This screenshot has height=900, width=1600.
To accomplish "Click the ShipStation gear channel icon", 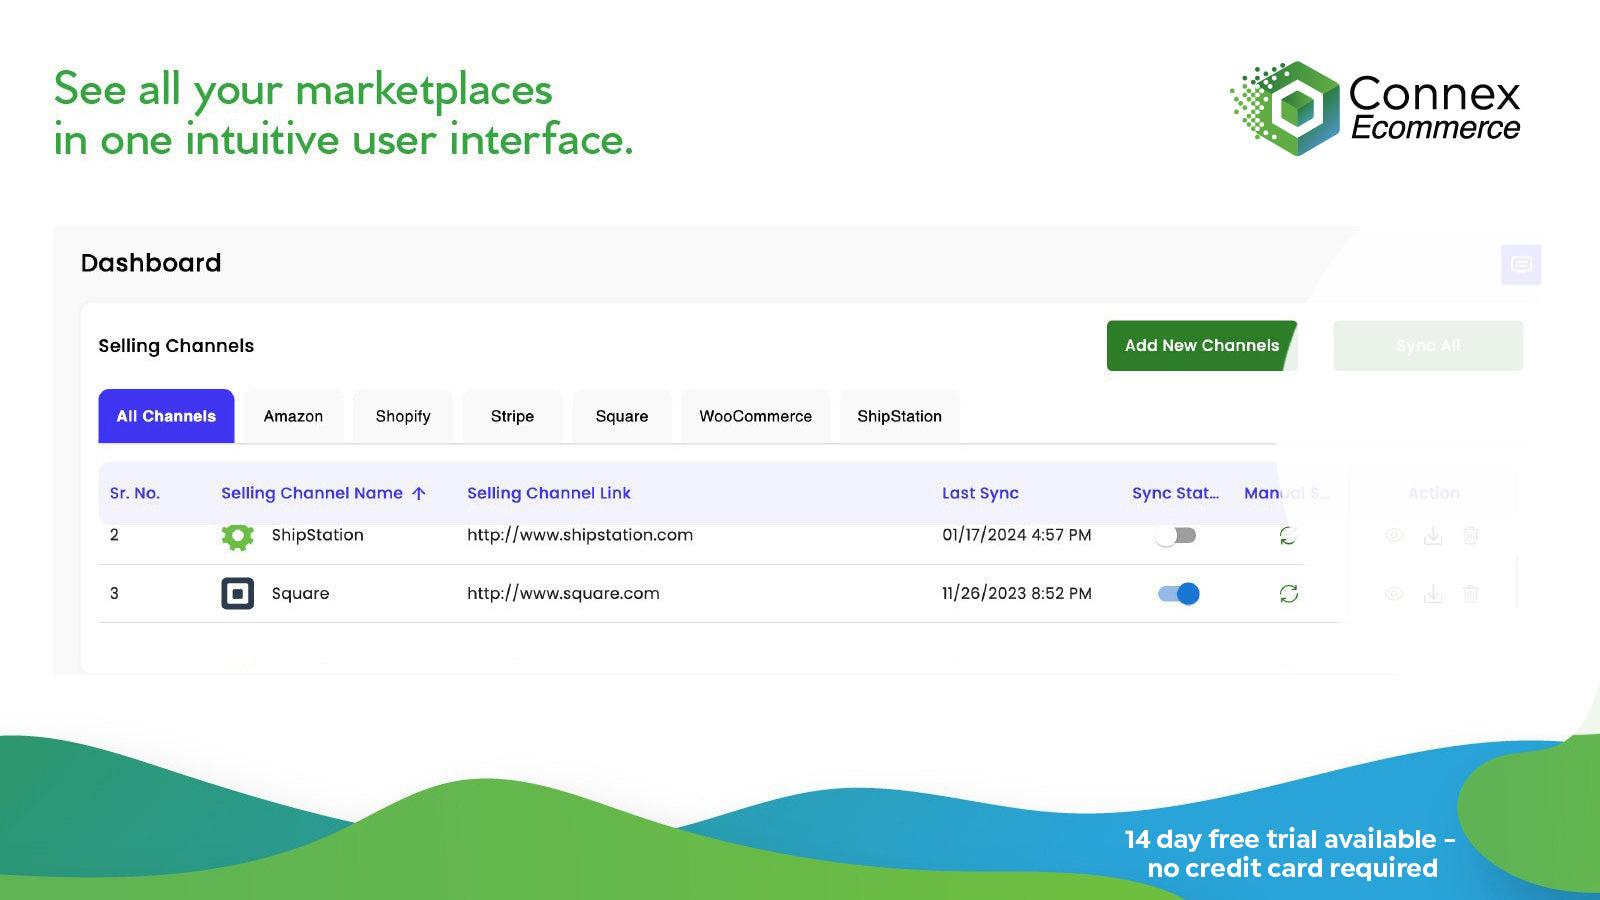I will [x=237, y=535].
